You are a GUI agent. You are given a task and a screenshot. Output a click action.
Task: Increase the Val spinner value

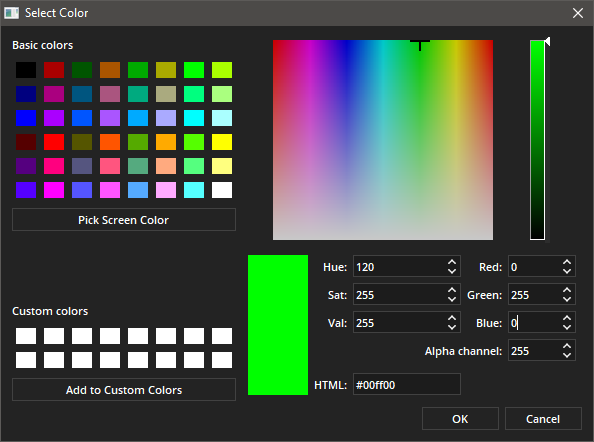pos(452,318)
